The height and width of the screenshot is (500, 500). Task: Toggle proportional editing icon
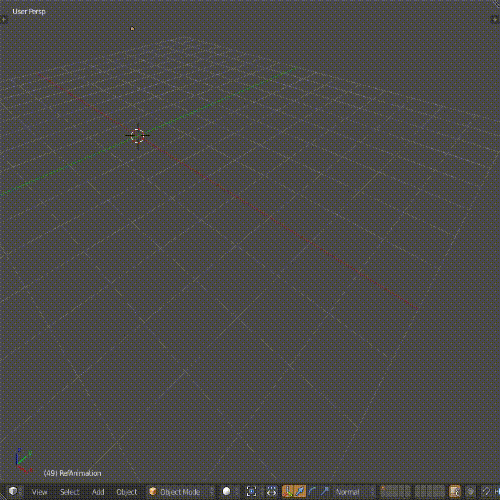click(x=471, y=492)
